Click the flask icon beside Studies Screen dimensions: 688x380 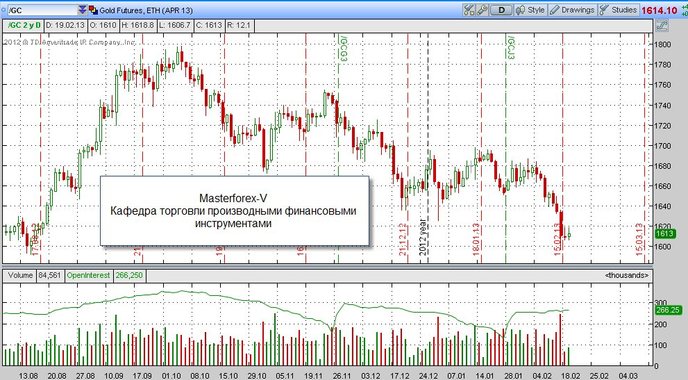604,10
